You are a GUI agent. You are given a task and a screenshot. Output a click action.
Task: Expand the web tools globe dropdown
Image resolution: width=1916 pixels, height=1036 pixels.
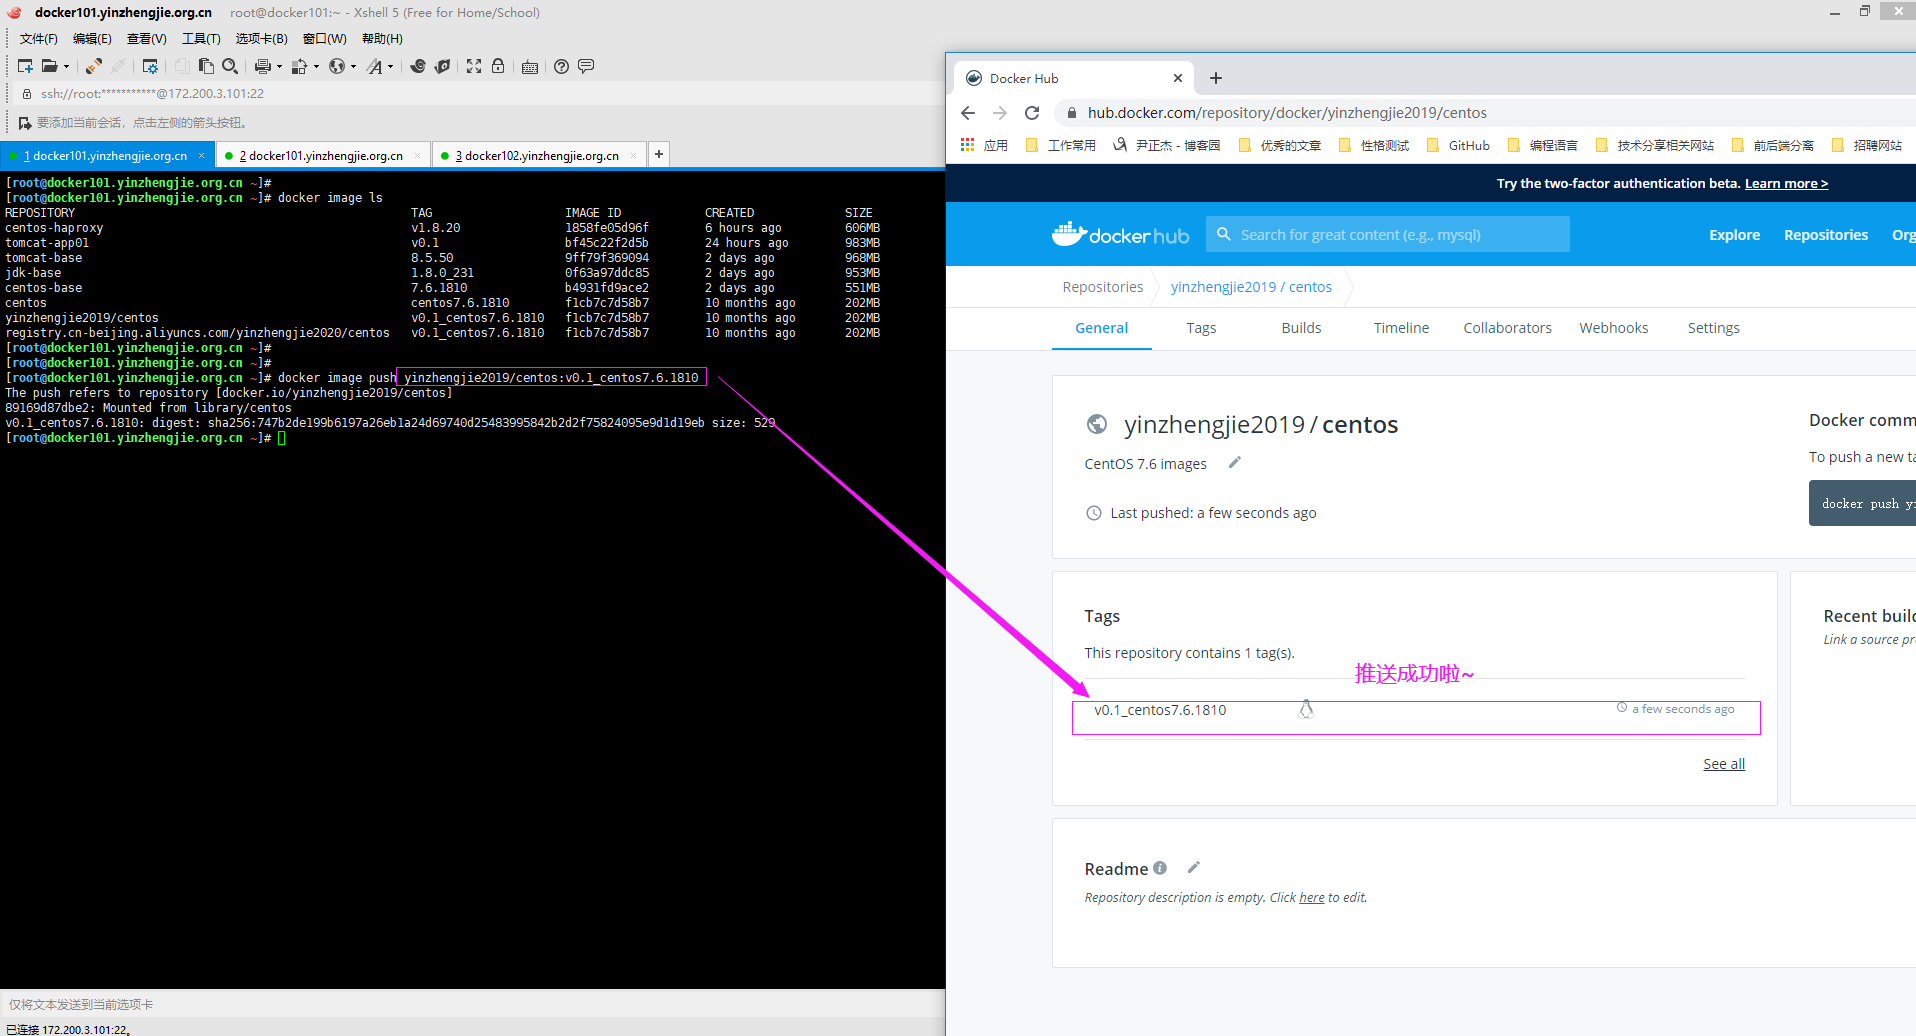pos(353,66)
